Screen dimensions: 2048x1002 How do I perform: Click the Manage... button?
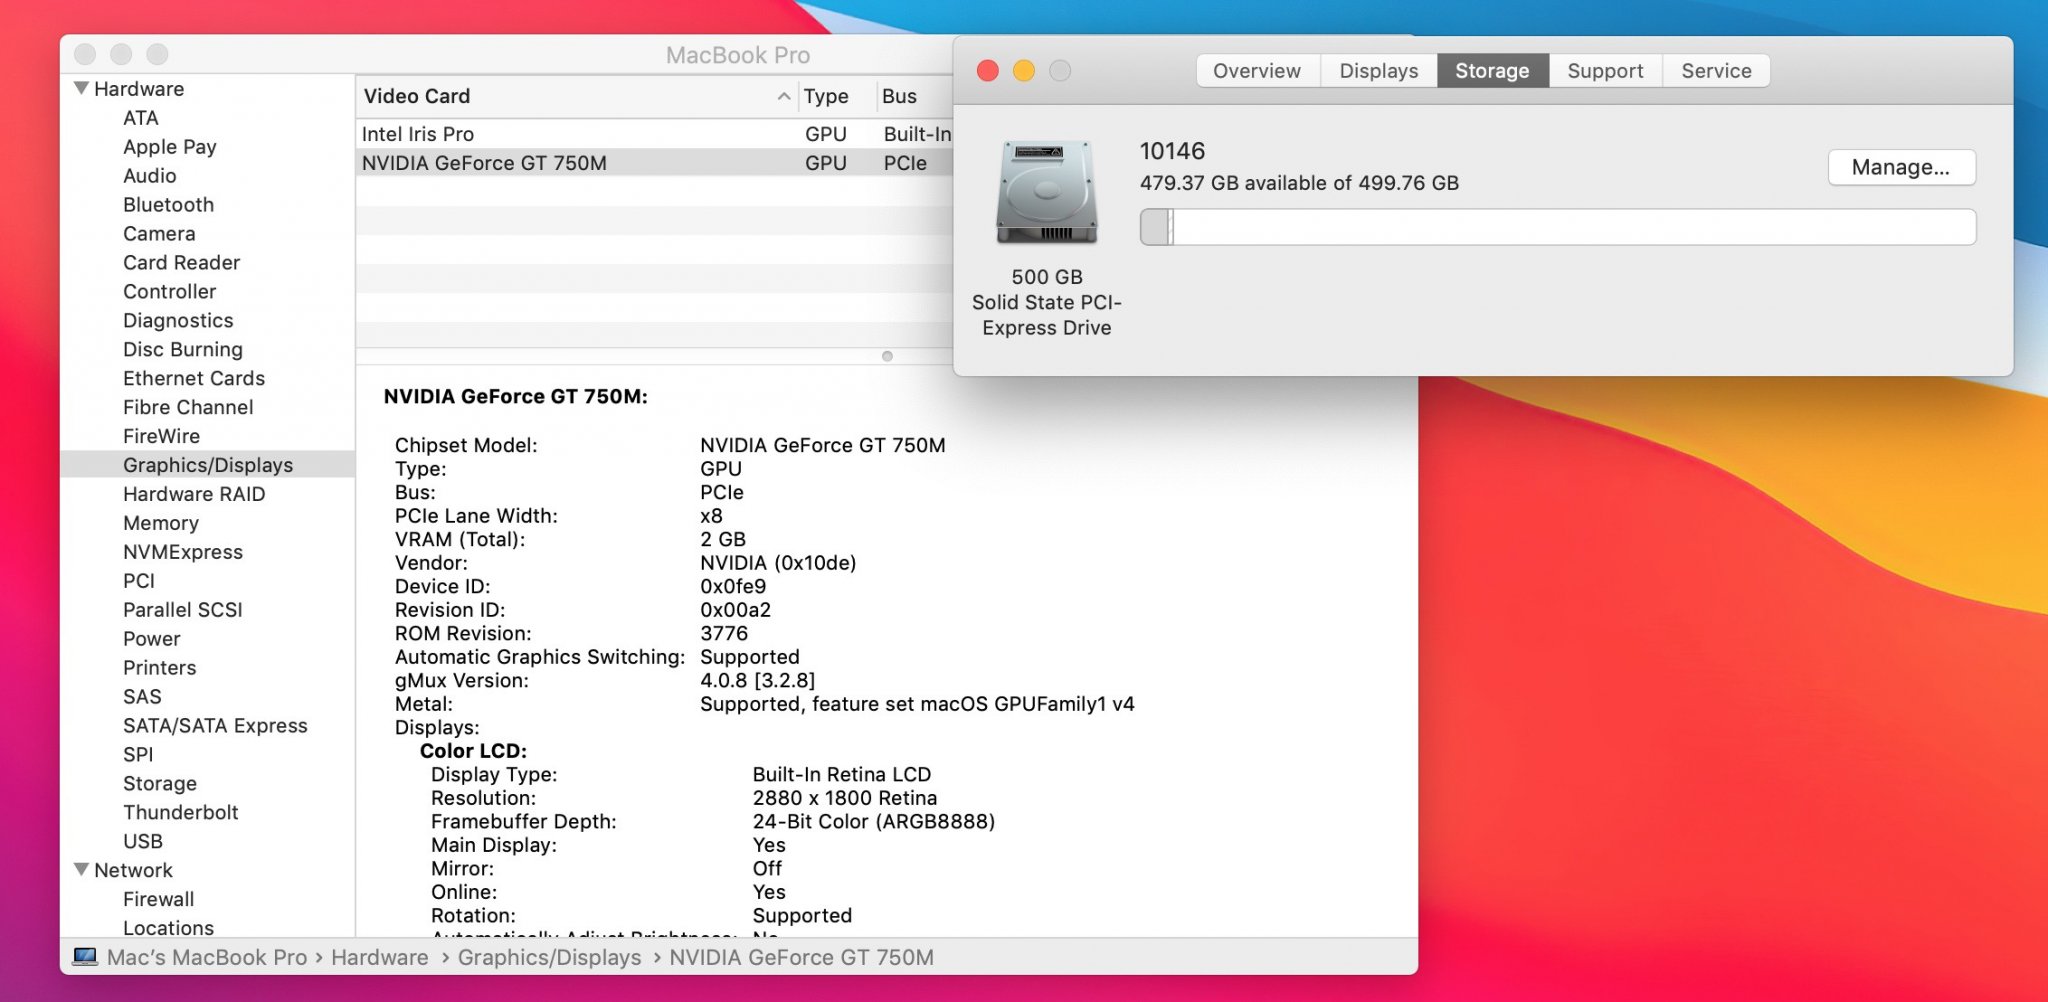coord(1901,167)
